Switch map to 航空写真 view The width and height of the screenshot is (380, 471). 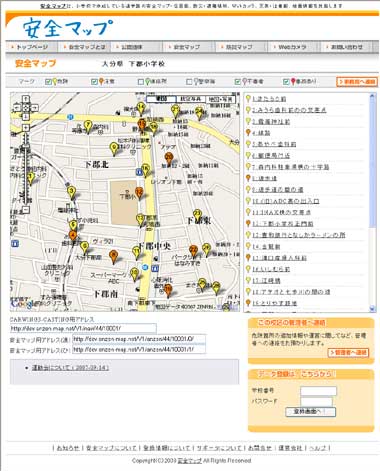tap(191, 99)
